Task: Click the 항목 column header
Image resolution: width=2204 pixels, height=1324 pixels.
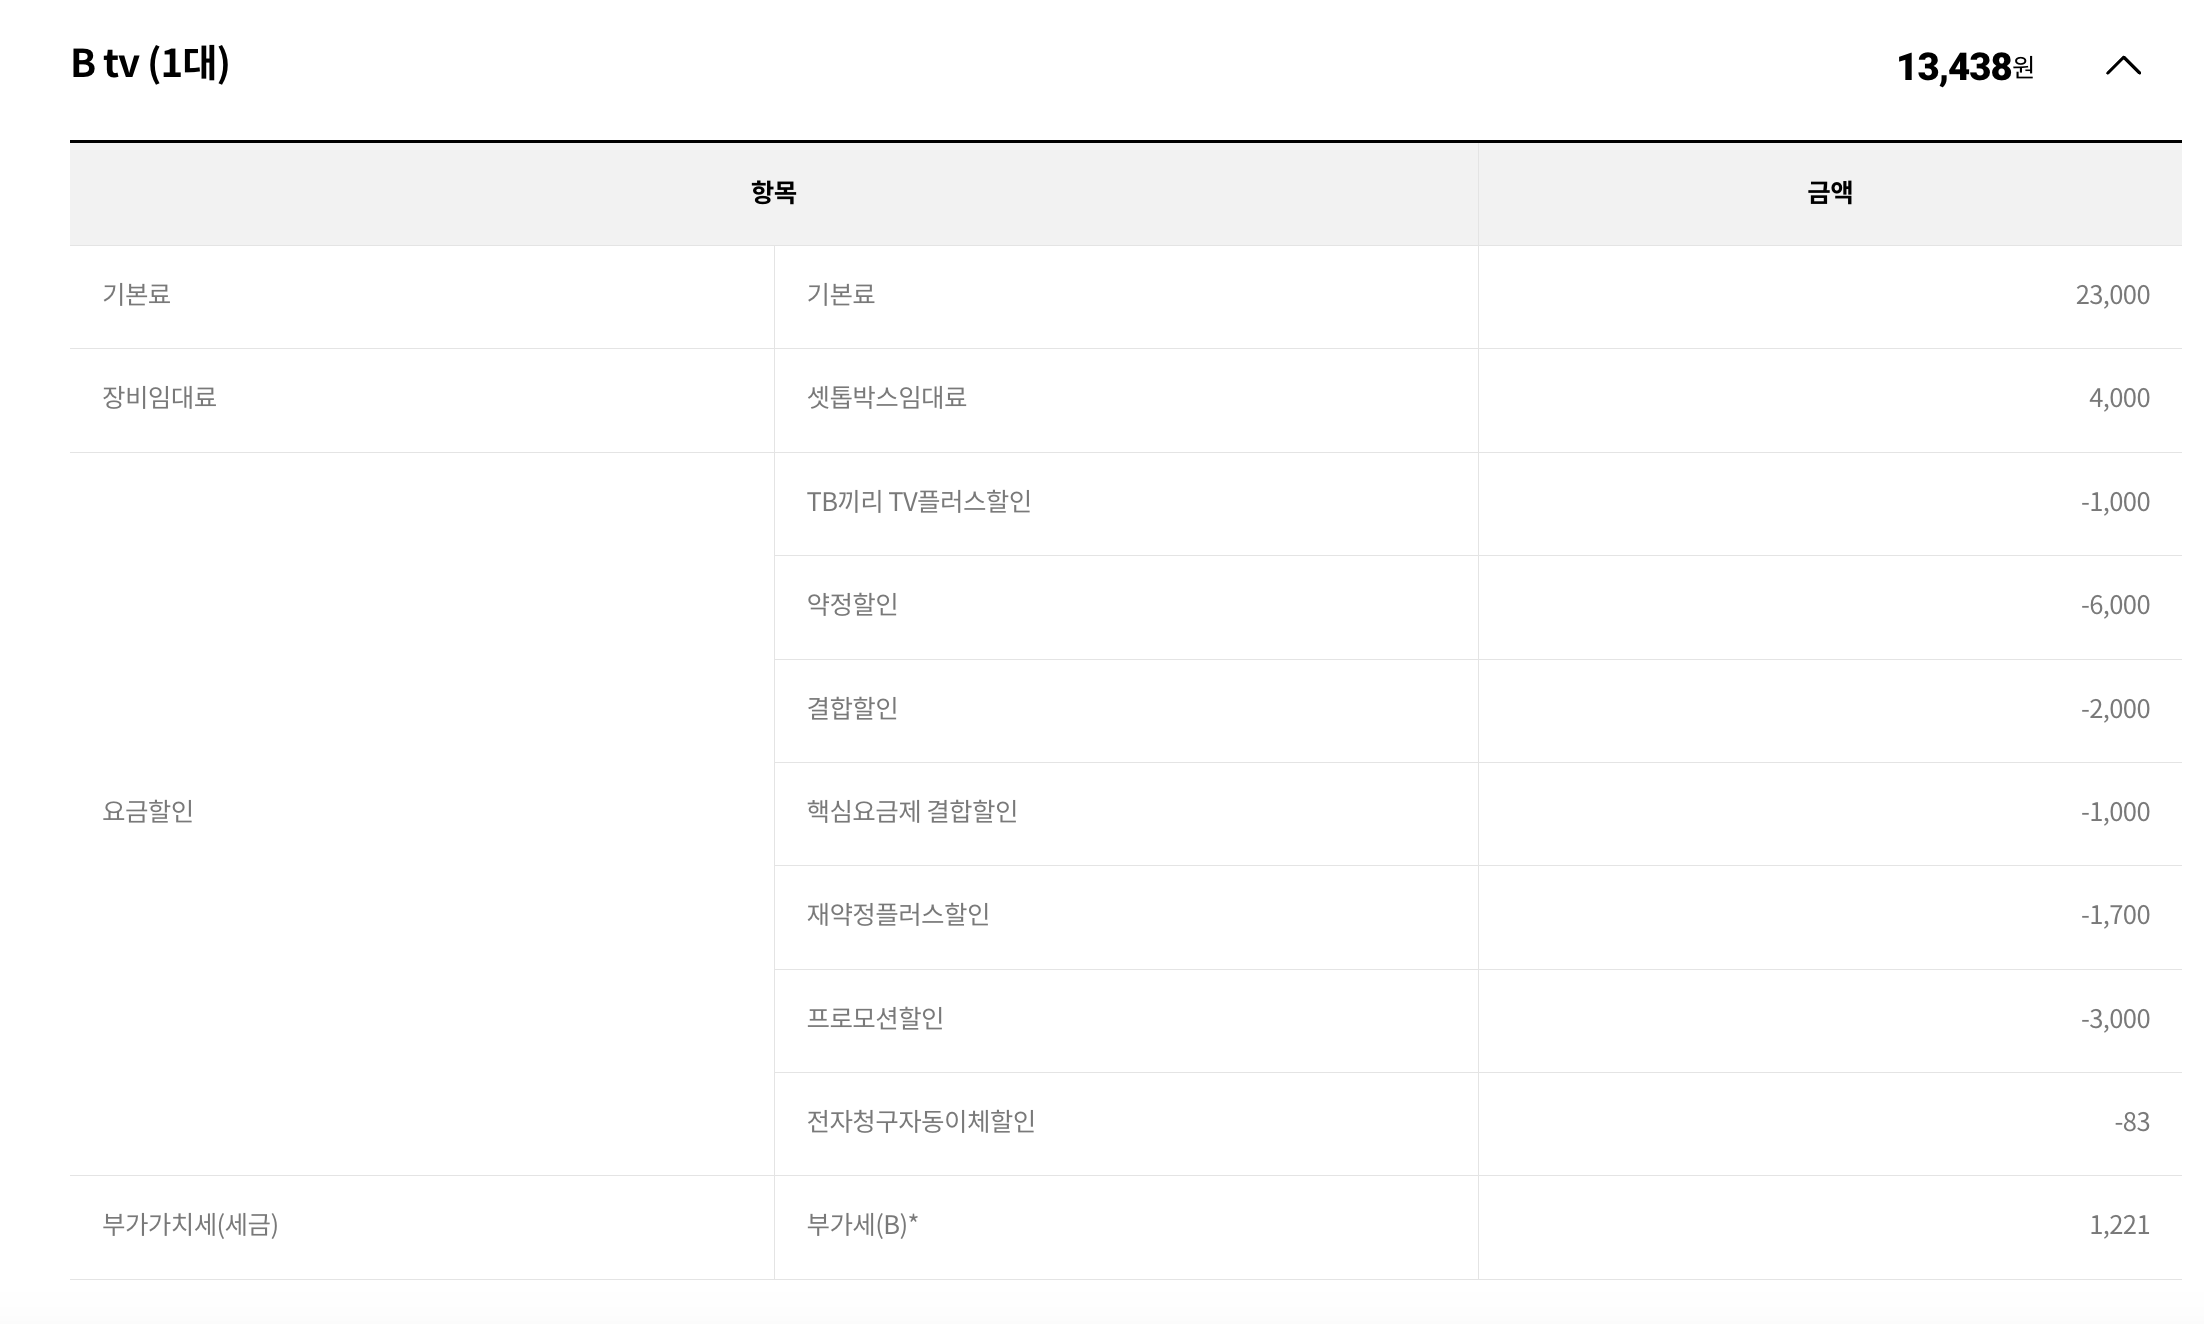Action: point(773,192)
